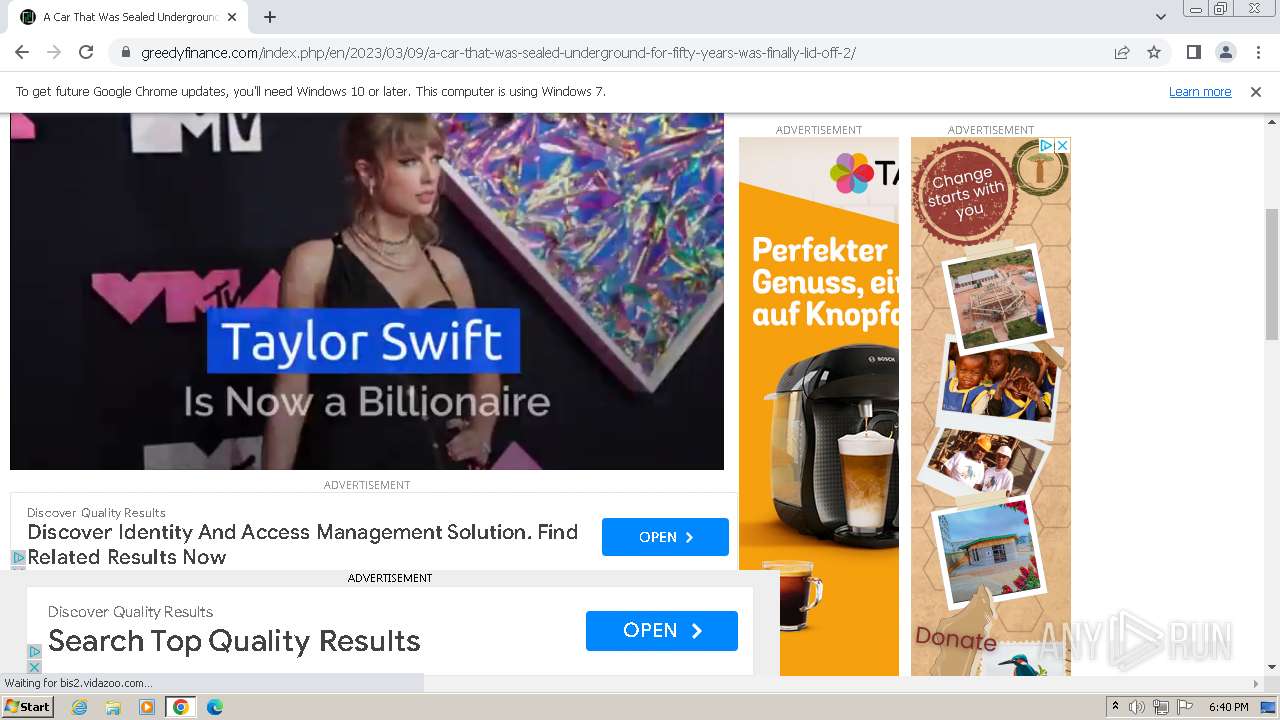
Task: Open the side panel icon
Action: (1193, 53)
